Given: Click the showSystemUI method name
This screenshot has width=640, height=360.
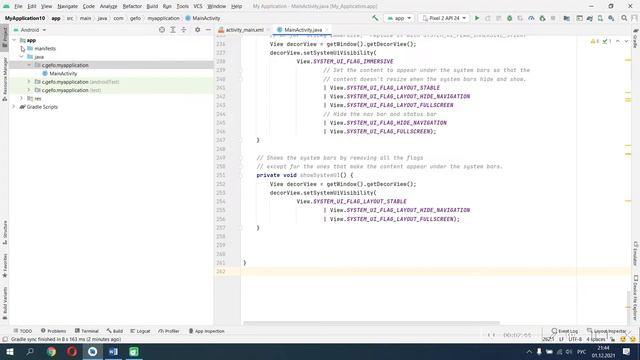Looking at the screenshot, I should click(x=320, y=175).
